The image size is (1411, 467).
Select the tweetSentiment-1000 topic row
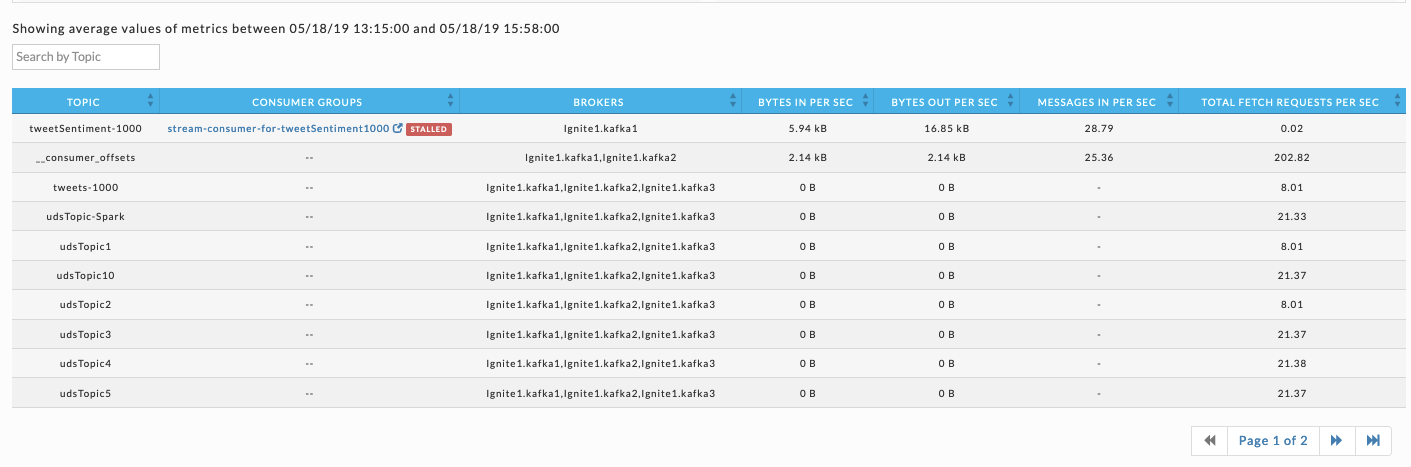click(x=85, y=129)
